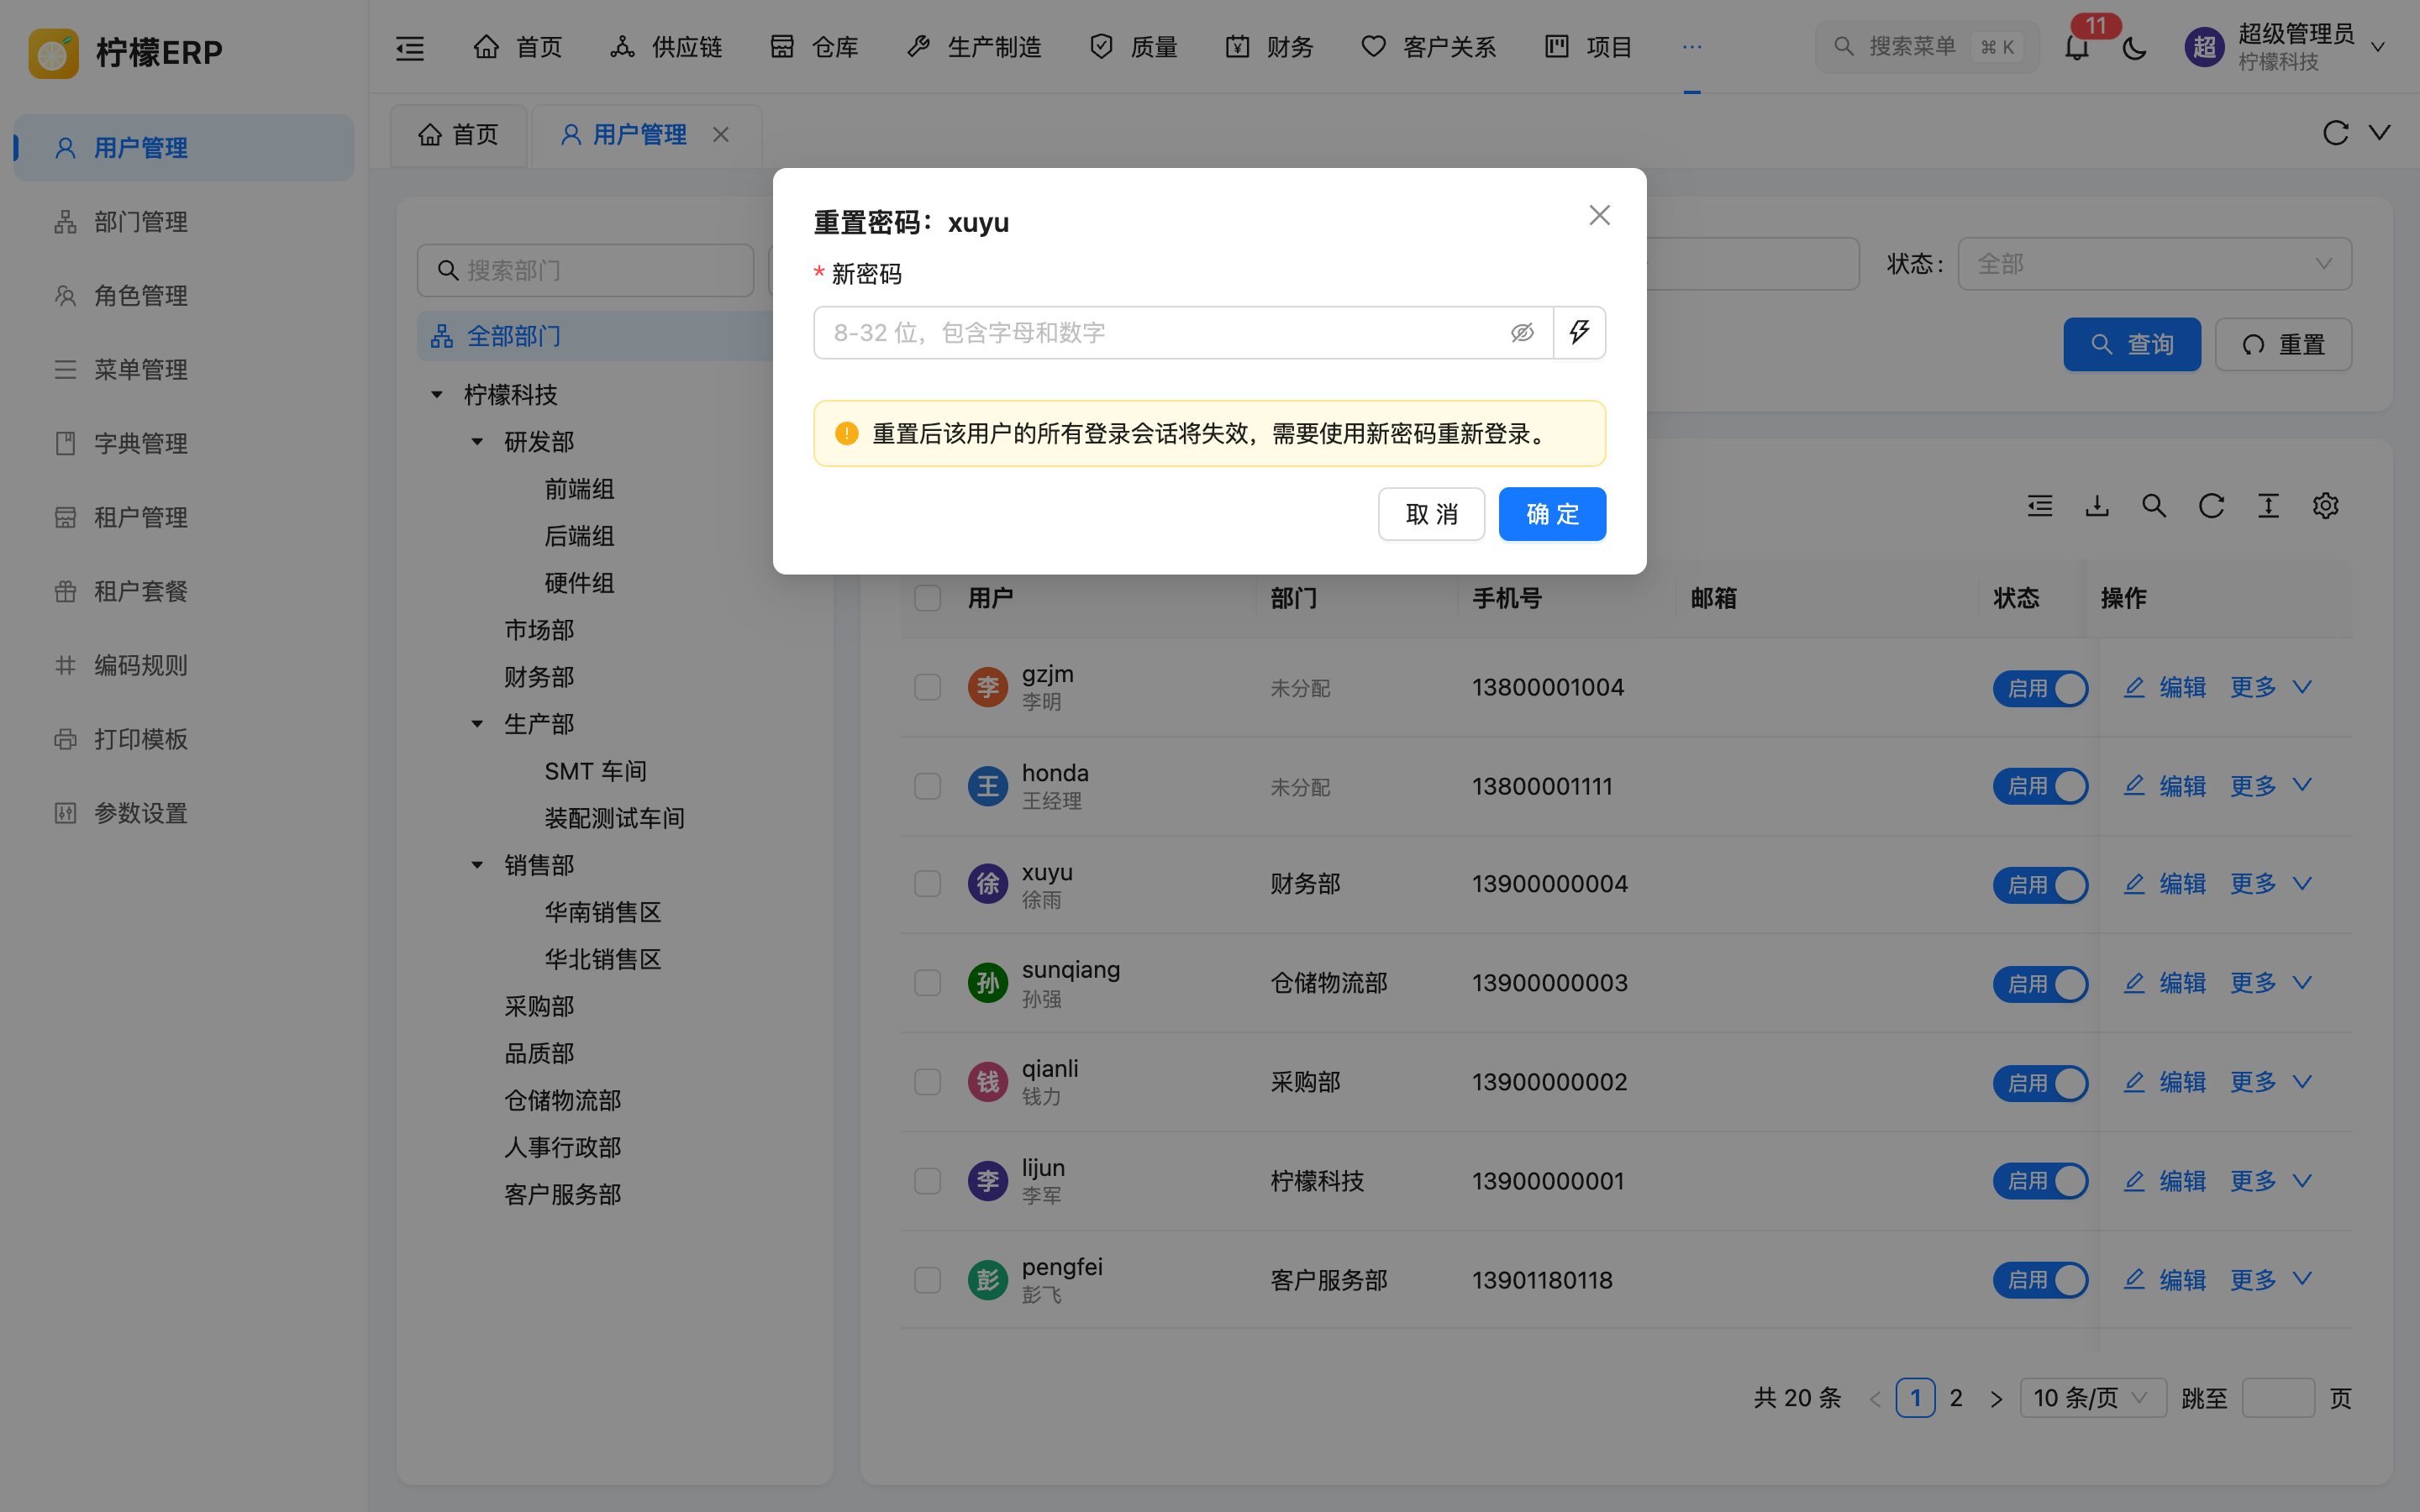Click the table indent list icon
This screenshot has height=1512, width=2420.
[x=2040, y=506]
